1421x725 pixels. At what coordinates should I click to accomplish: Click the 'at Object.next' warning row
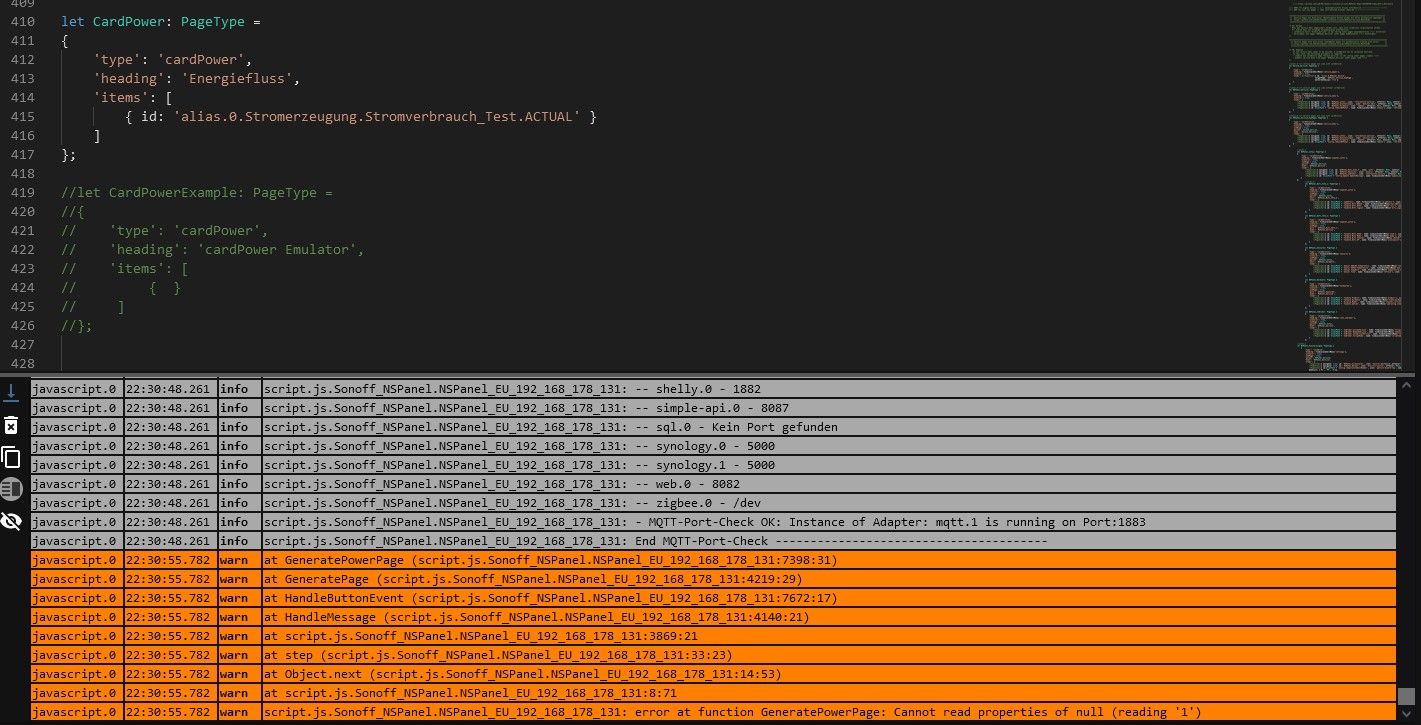pyautogui.click(x=713, y=673)
